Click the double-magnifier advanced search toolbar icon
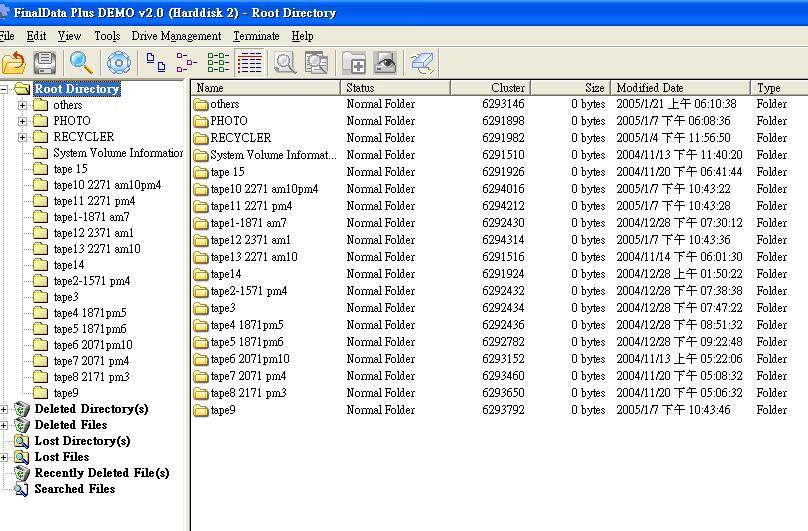 point(316,62)
